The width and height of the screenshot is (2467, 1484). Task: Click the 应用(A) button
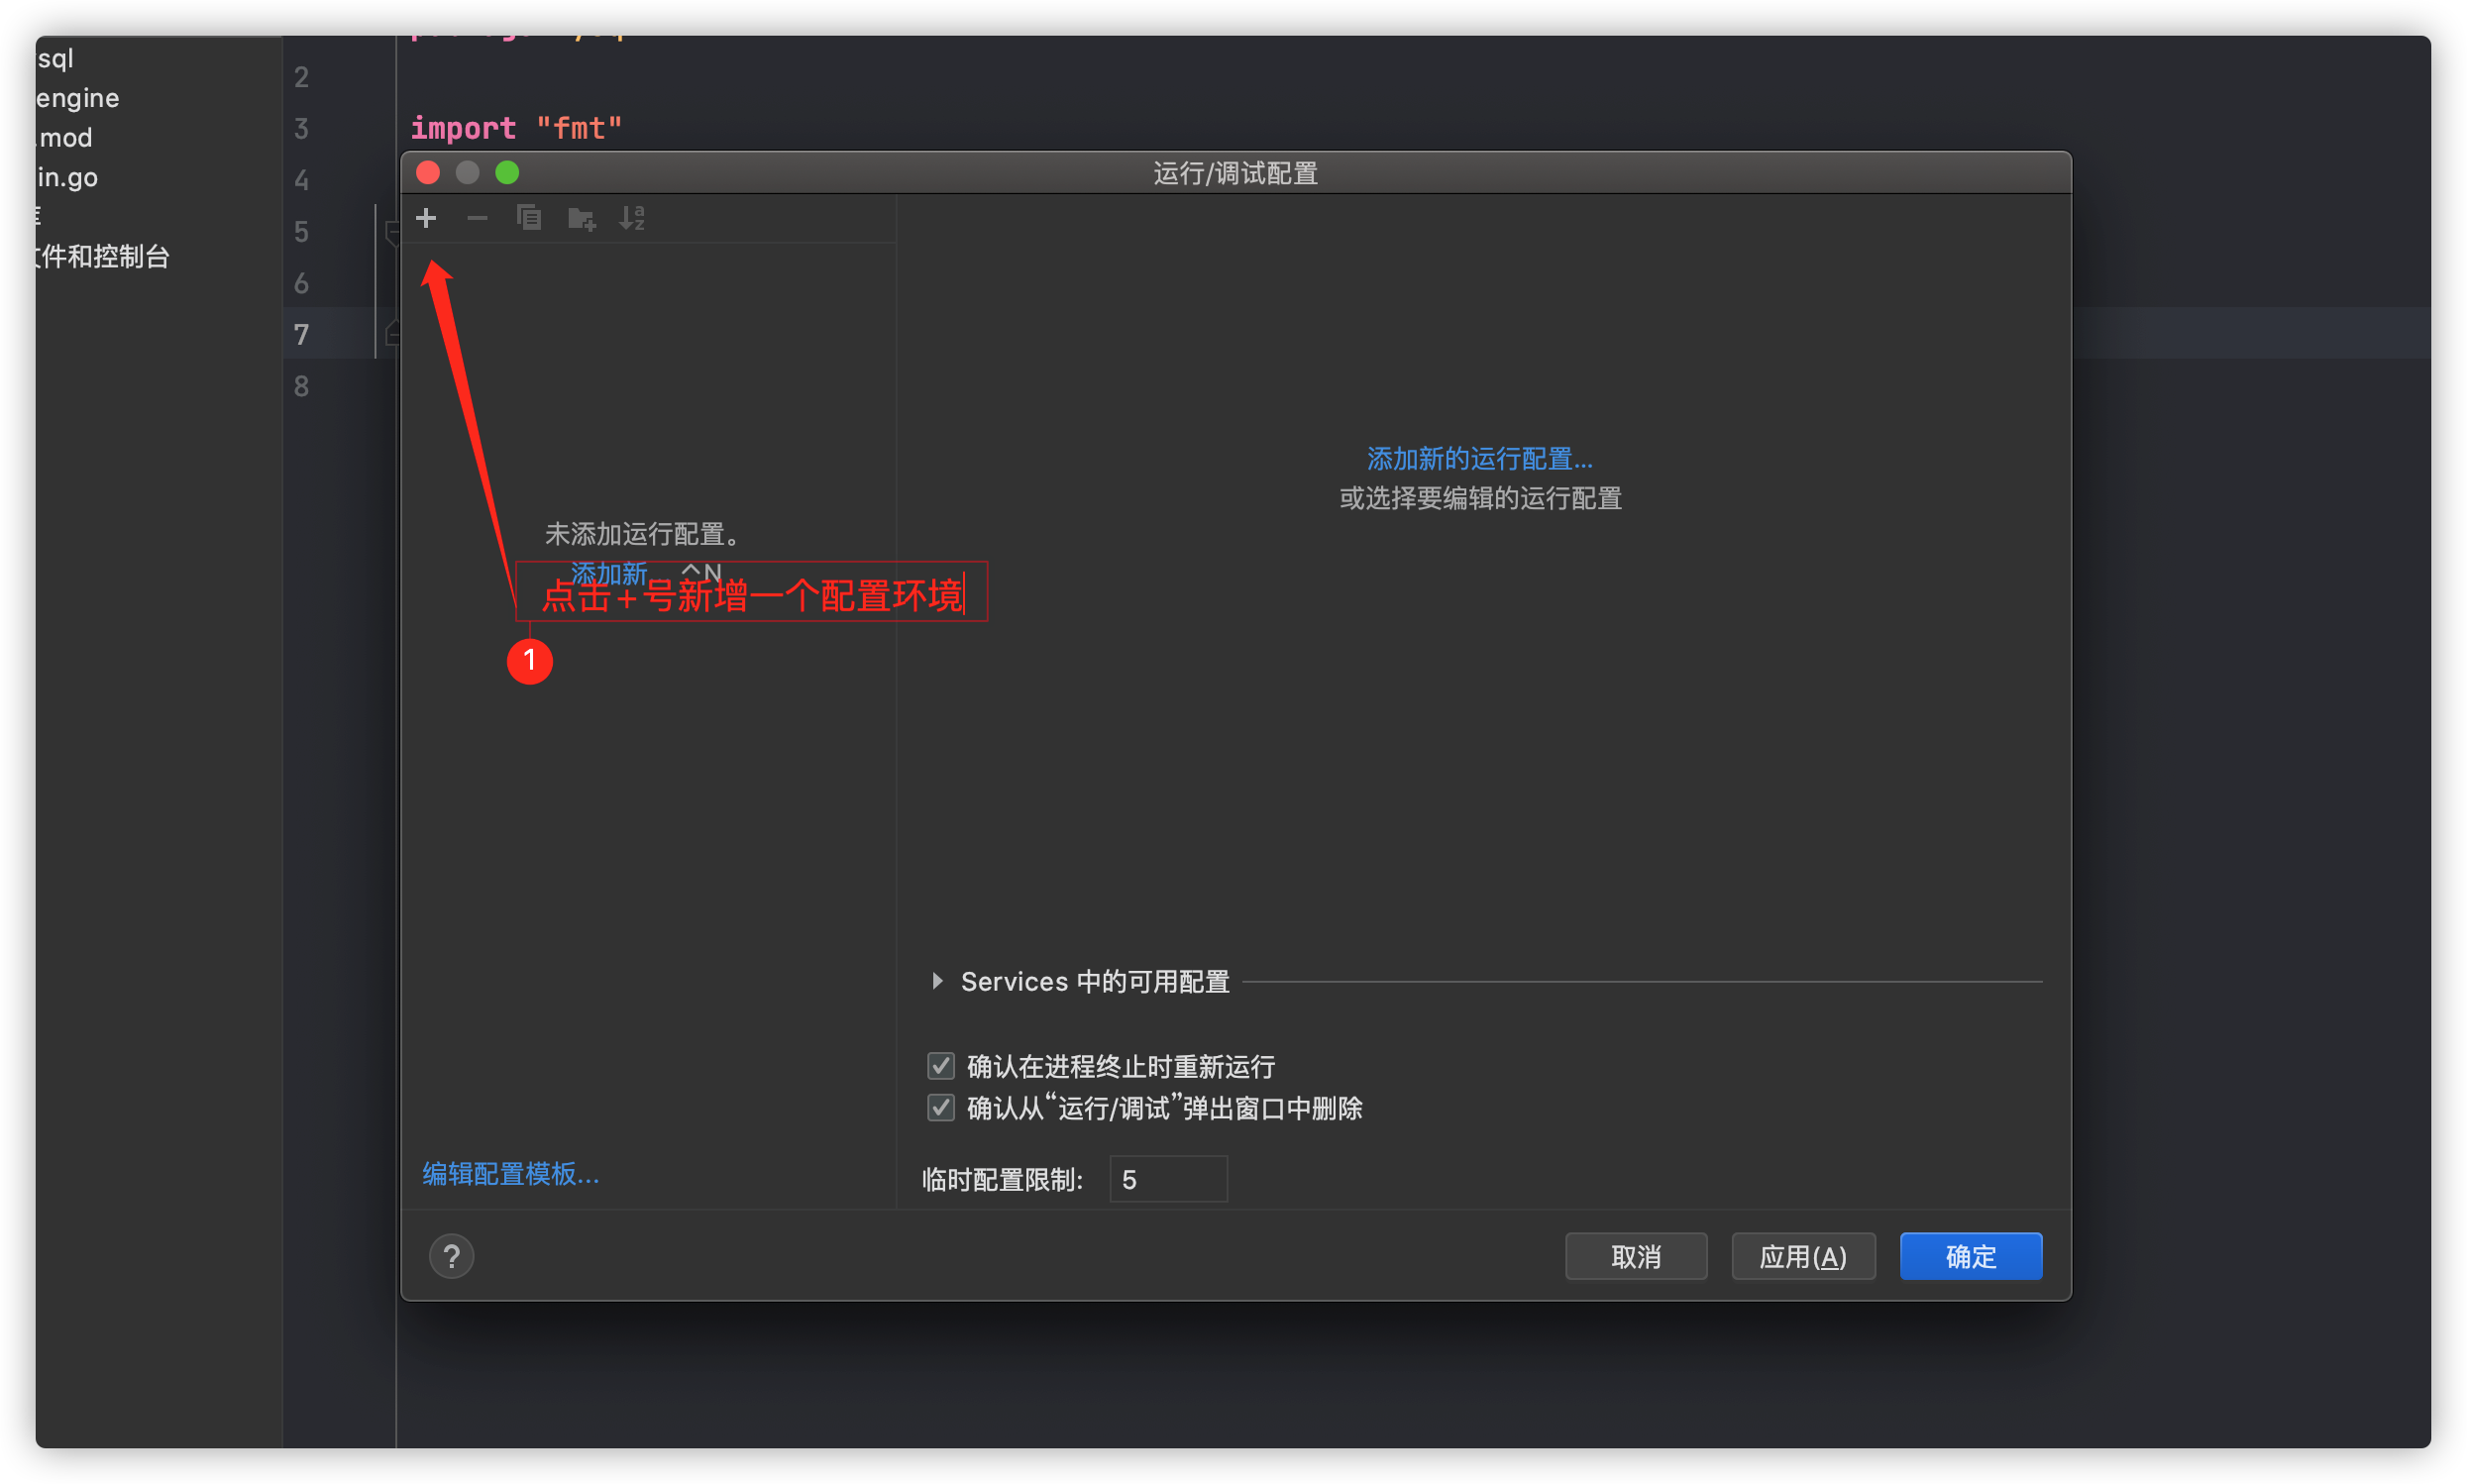pos(1802,1256)
